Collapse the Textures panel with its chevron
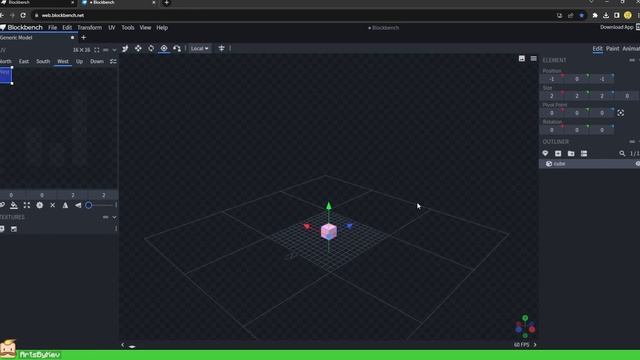Screen dimensions: 640x360 (114, 217)
